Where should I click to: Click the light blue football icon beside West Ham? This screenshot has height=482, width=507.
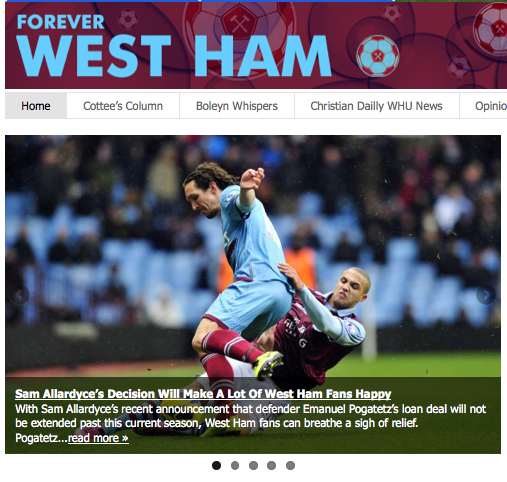[x=378, y=56]
